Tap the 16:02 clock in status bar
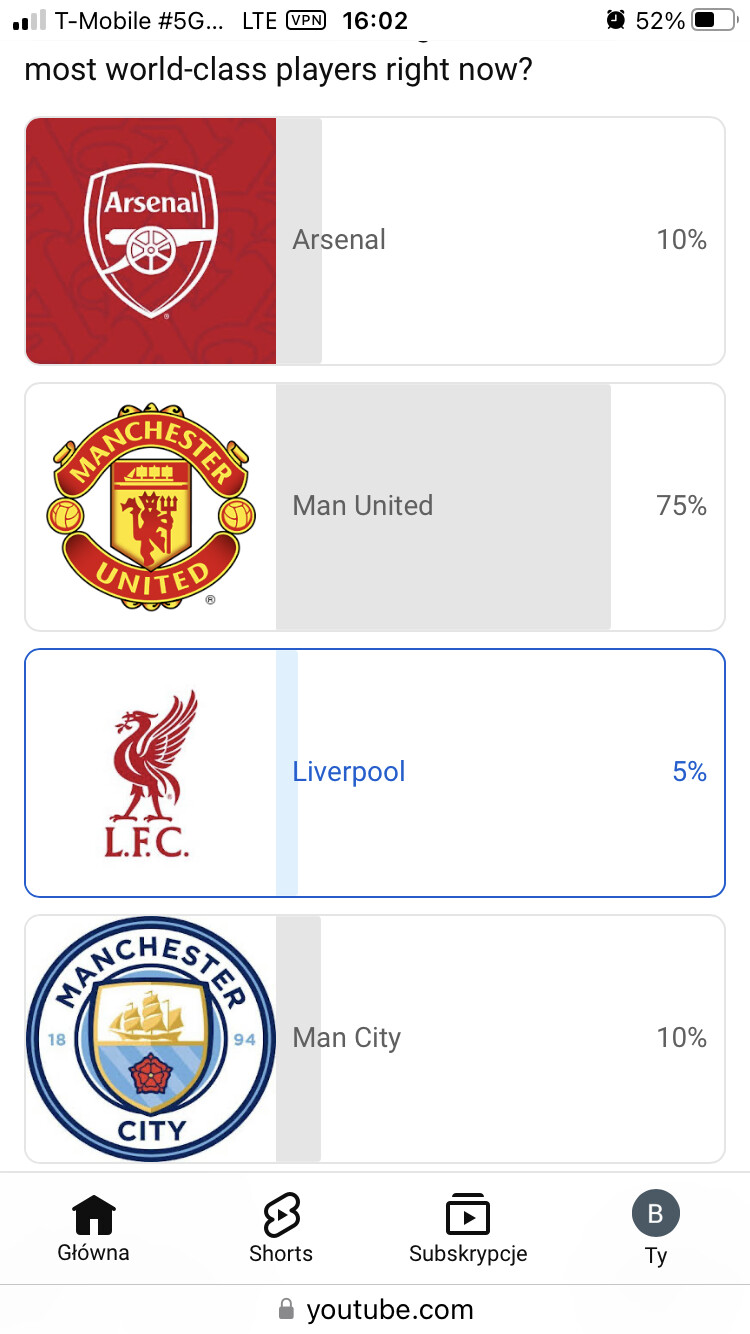The image size is (750, 1334). (x=375, y=20)
